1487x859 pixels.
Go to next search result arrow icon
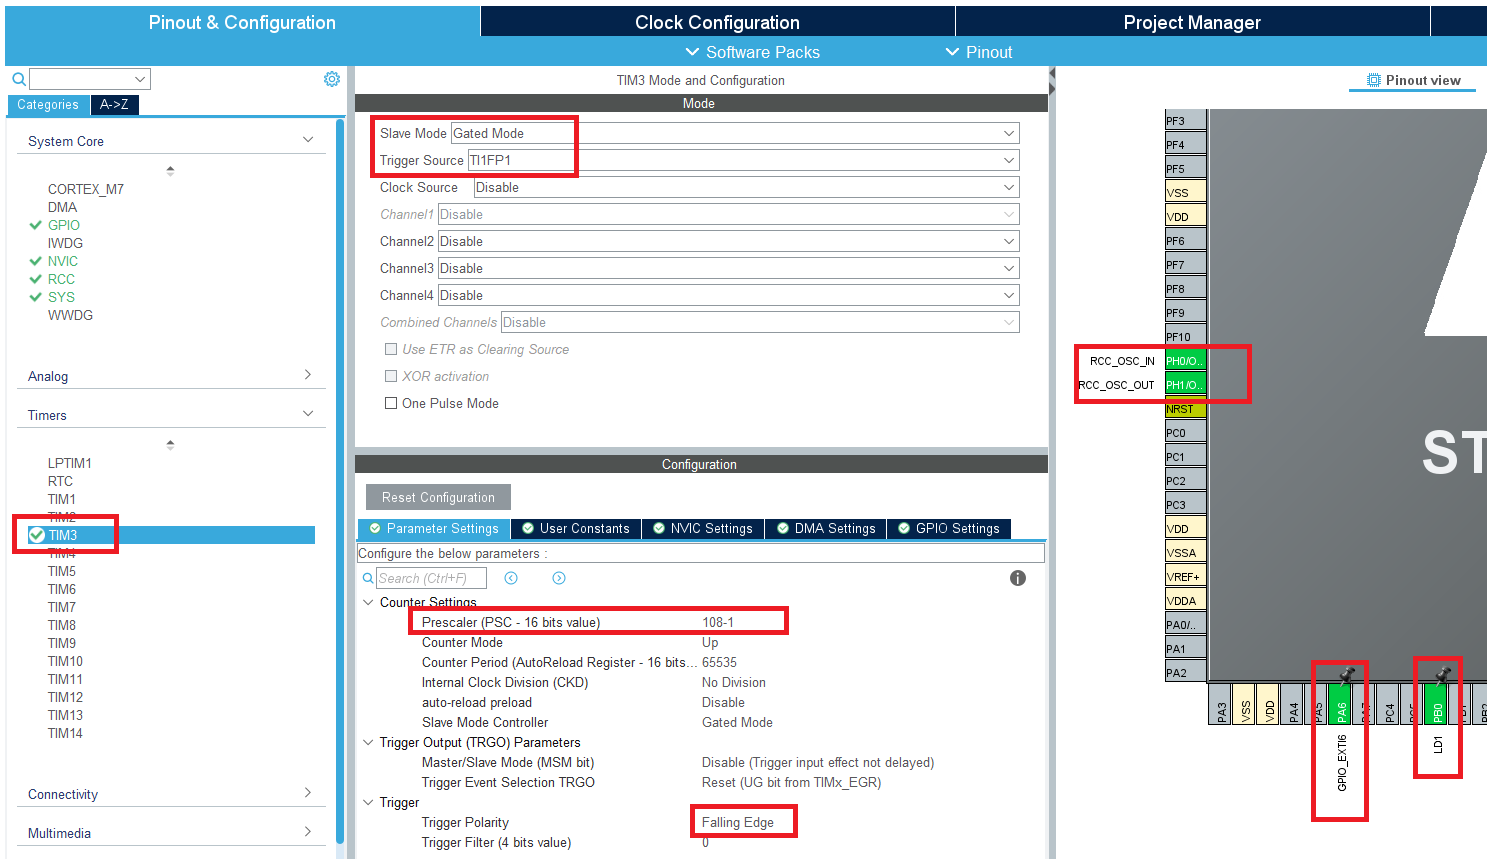[x=559, y=578]
